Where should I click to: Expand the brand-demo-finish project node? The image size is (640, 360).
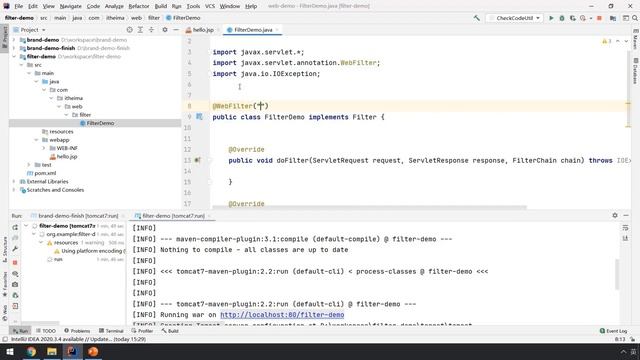(14, 48)
